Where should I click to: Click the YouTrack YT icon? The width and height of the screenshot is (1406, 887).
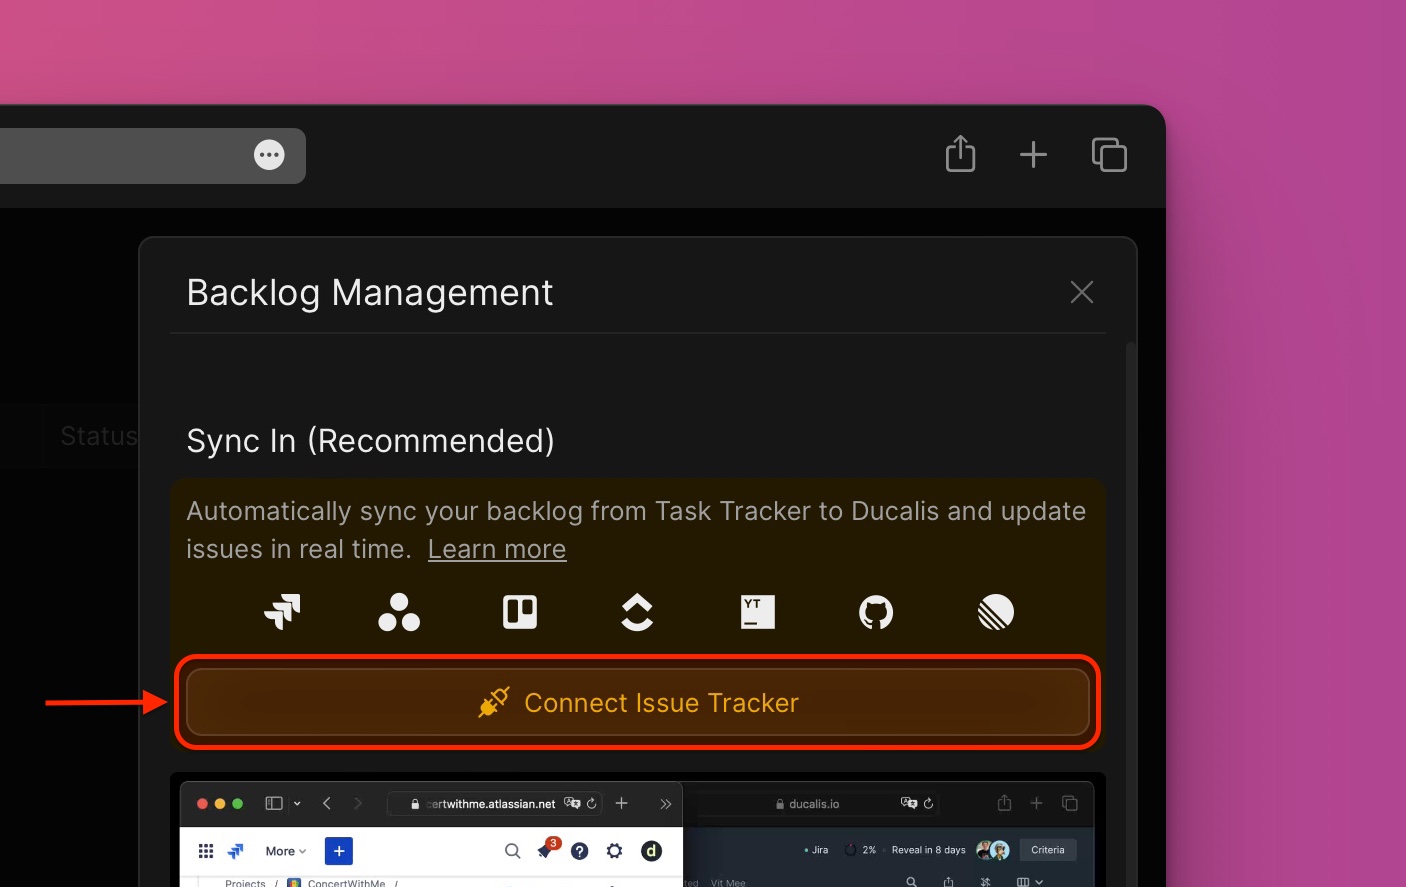pos(758,612)
